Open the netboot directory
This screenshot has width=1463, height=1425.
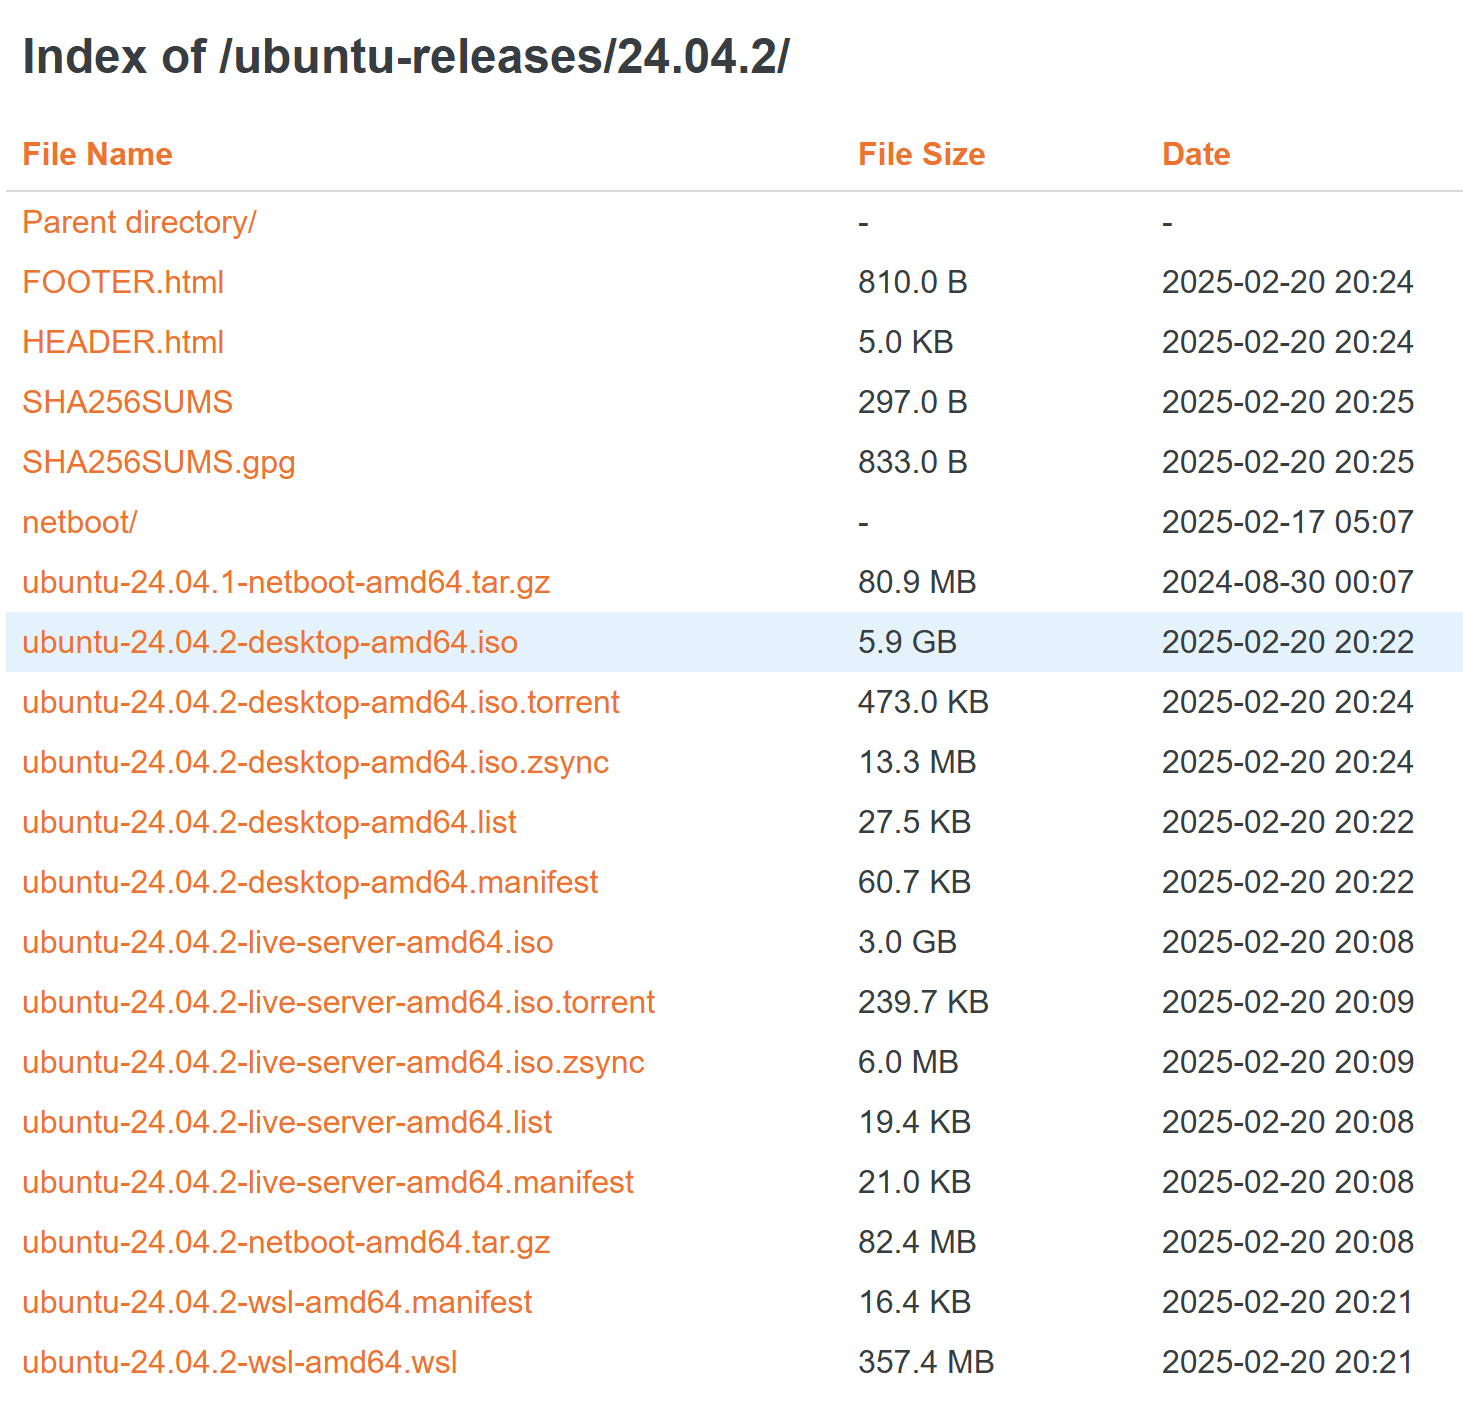[x=79, y=522]
